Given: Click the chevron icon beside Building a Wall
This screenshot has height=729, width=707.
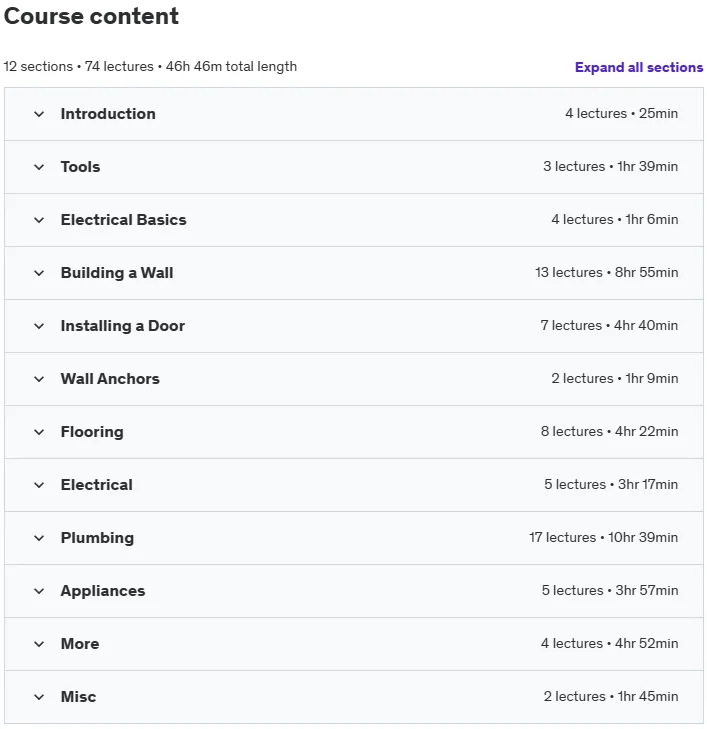Looking at the screenshot, I should (39, 273).
